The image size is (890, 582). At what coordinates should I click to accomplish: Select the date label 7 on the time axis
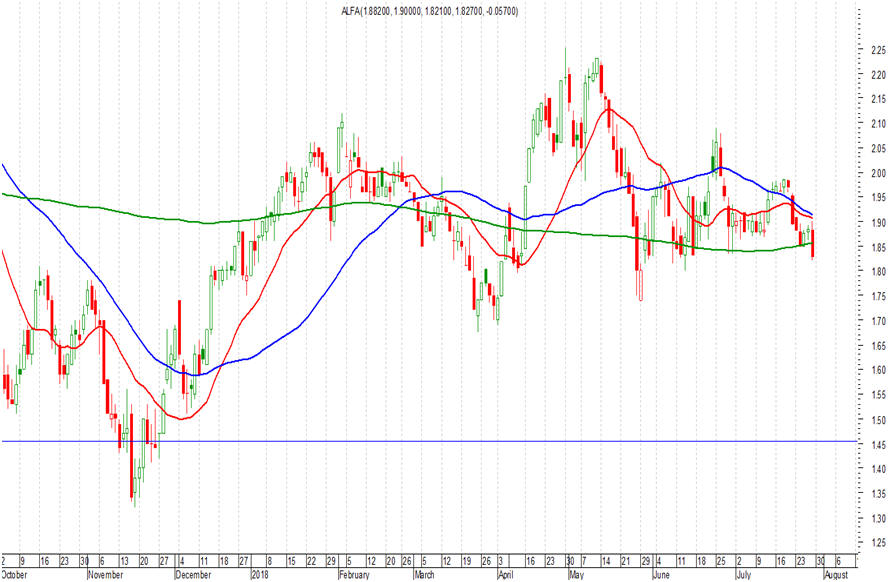[584, 562]
